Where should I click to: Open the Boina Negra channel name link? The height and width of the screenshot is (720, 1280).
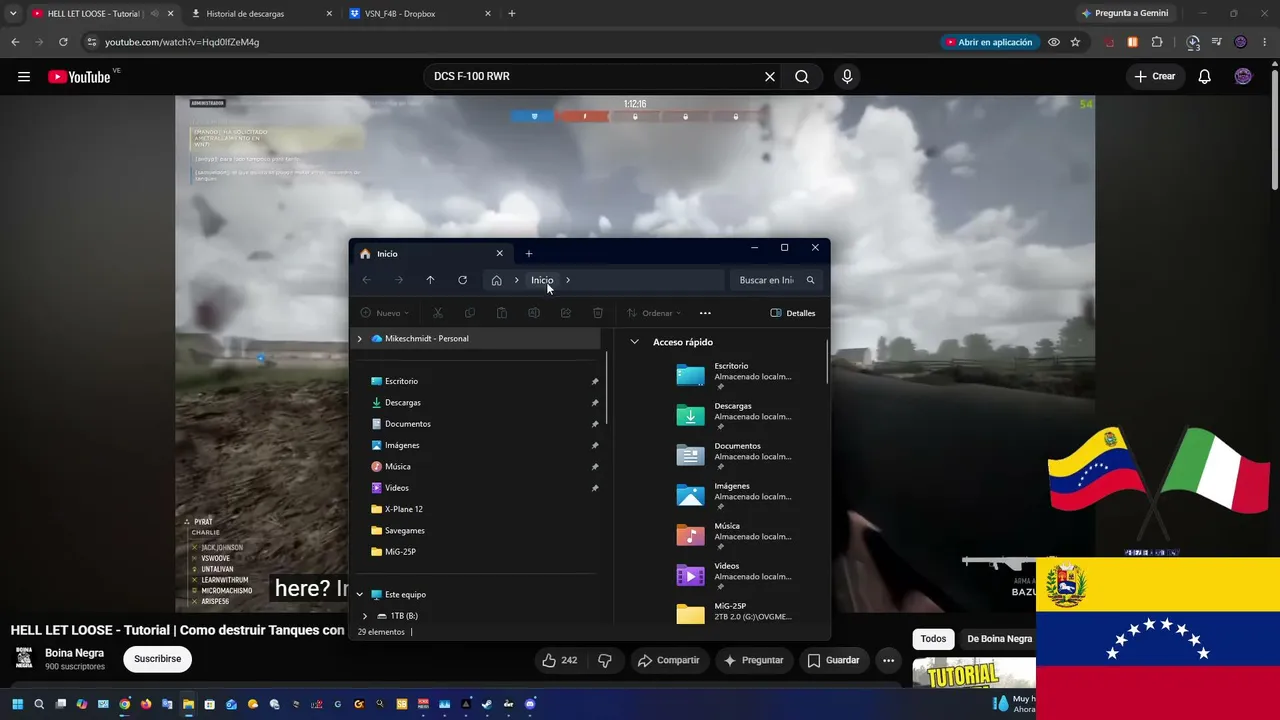pos(75,653)
